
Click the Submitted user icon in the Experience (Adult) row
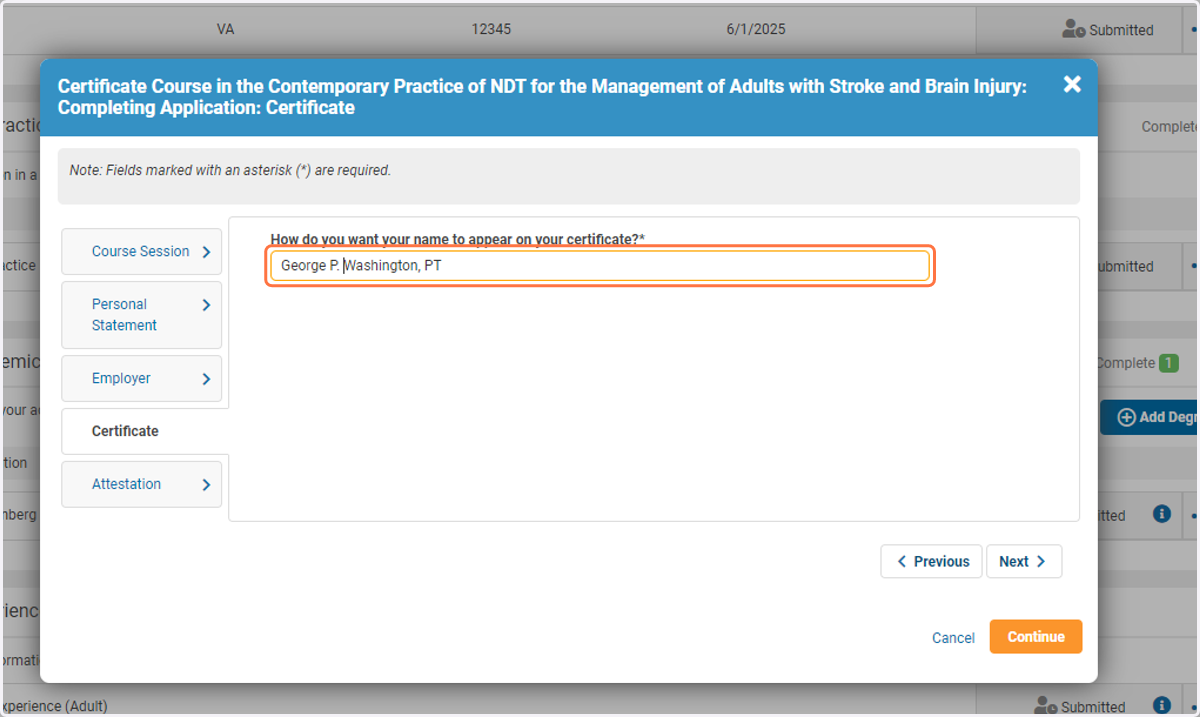(x=1046, y=706)
